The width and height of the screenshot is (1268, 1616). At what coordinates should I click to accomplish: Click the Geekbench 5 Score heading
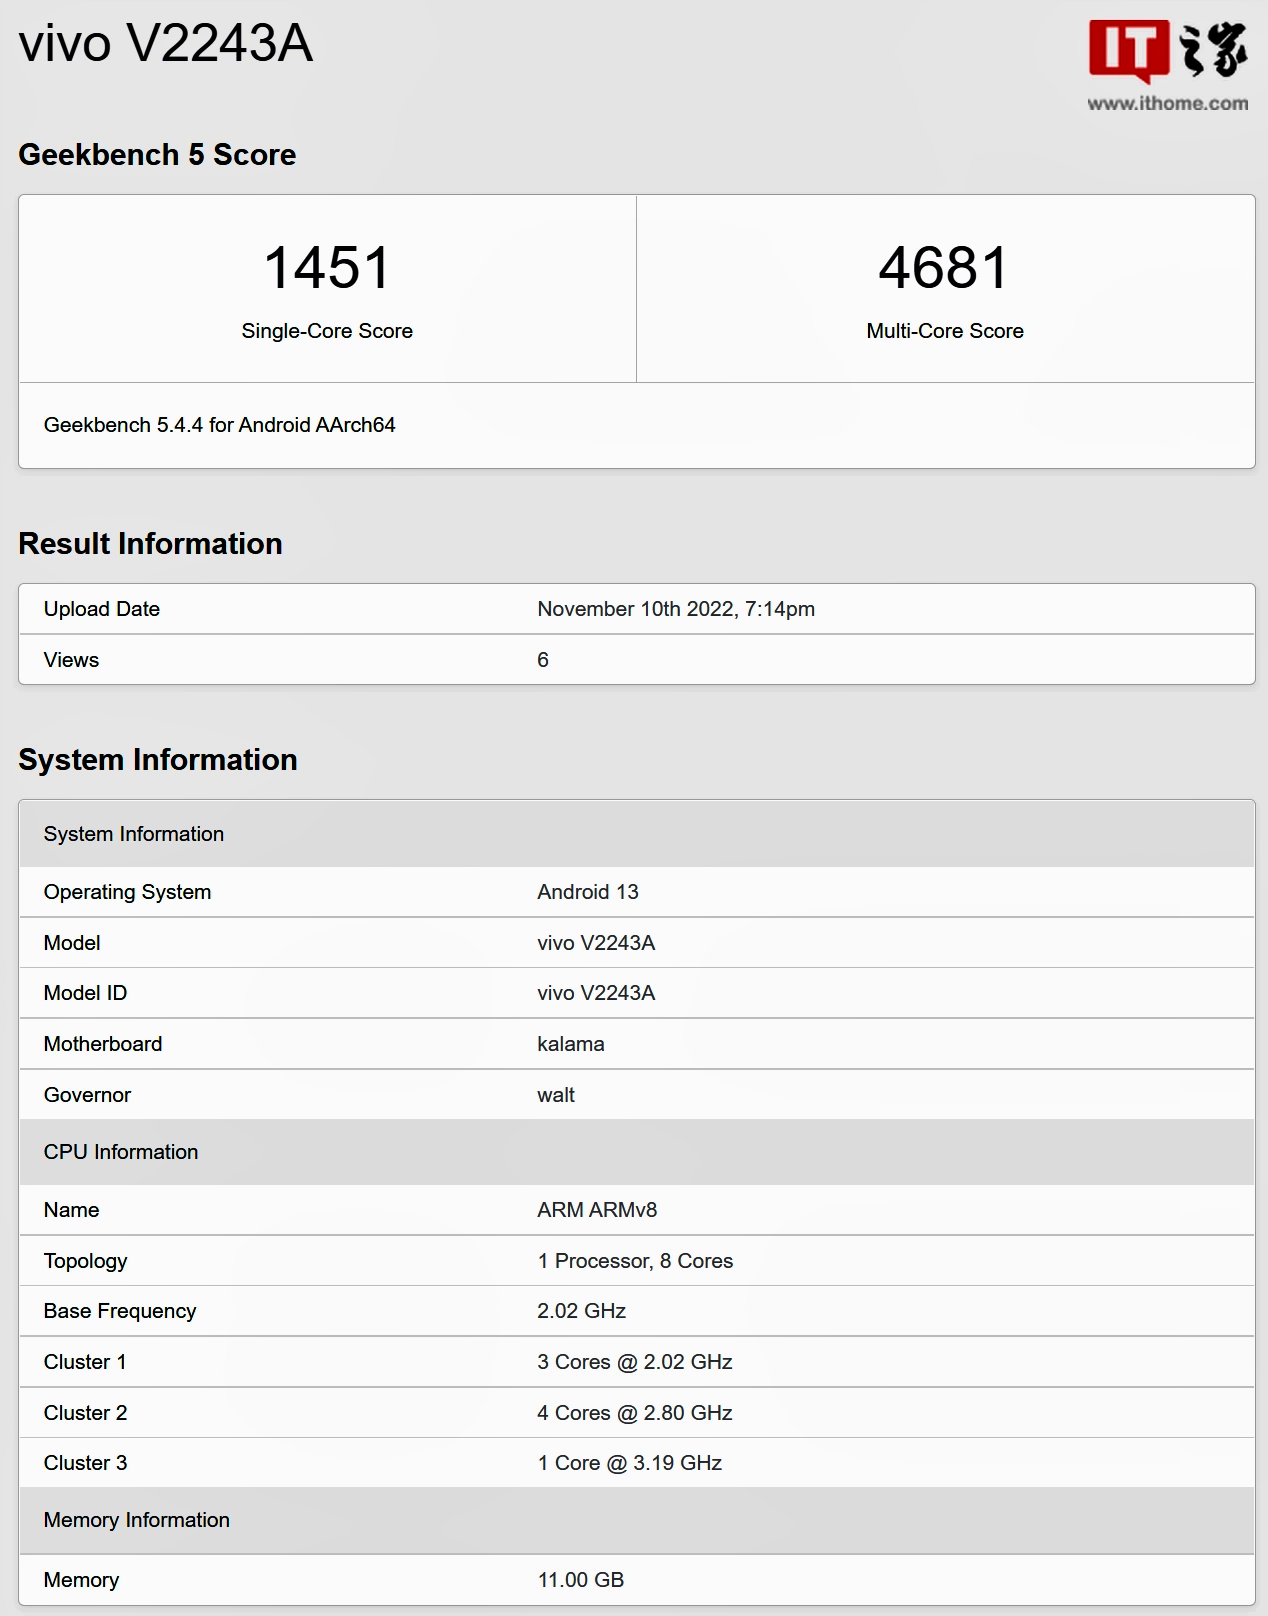(157, 155)
